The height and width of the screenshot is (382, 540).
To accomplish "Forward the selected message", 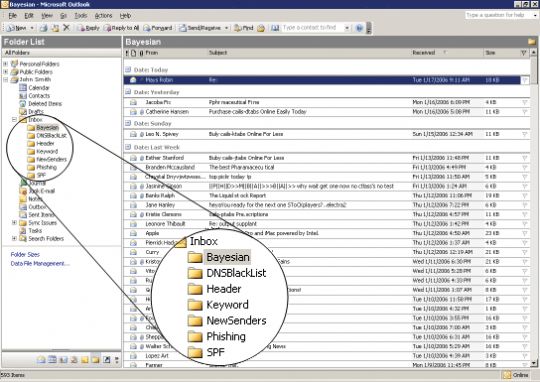I will tap(158, 28).
